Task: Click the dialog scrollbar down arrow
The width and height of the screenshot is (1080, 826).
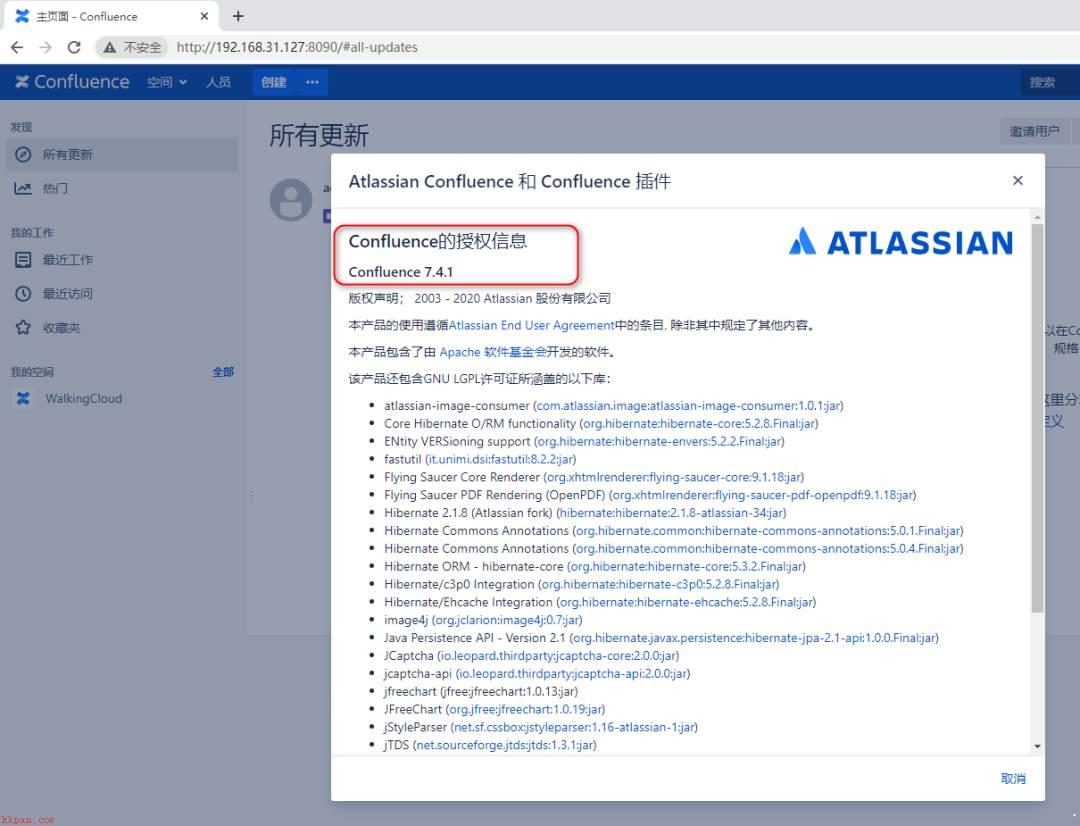Action: [1037, 747]
